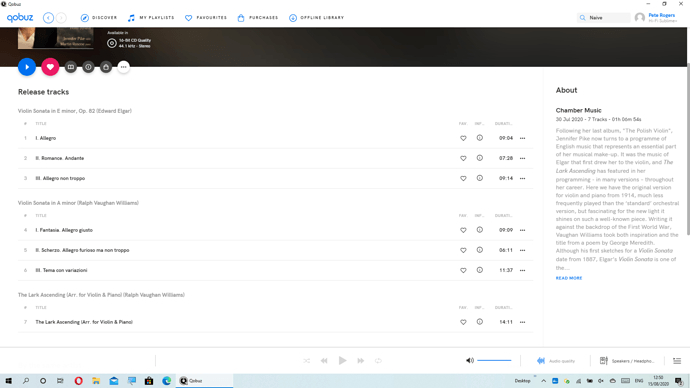
Task: Show info for III. Tema con variazioni
Action: pyautogui.click(x=480, y=270)
